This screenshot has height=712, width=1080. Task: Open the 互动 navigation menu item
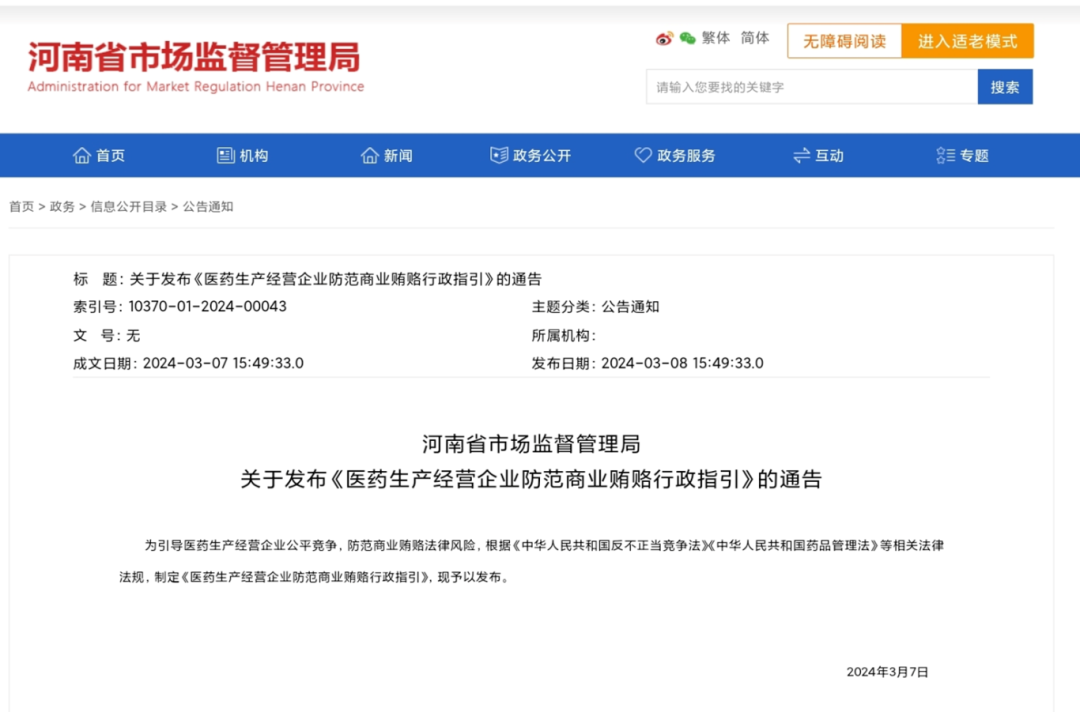819,156
